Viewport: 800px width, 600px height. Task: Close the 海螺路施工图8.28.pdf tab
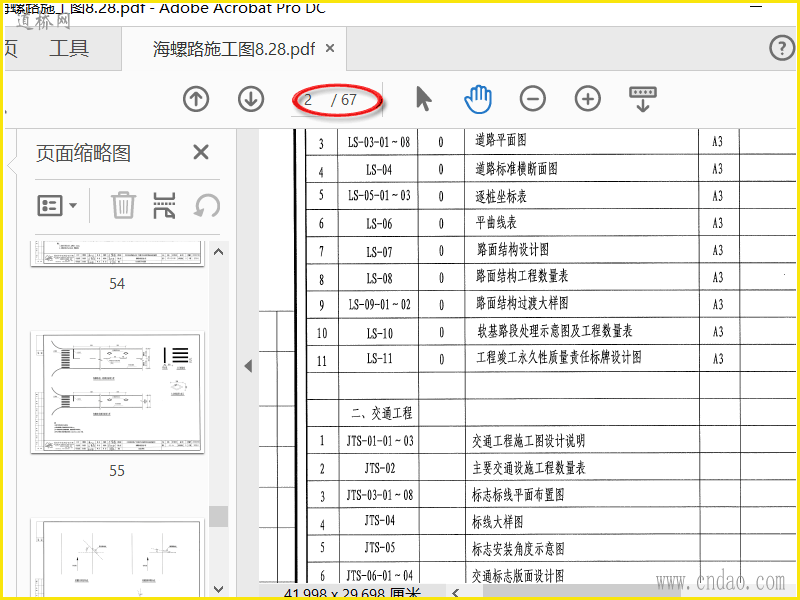pos(330,48)
